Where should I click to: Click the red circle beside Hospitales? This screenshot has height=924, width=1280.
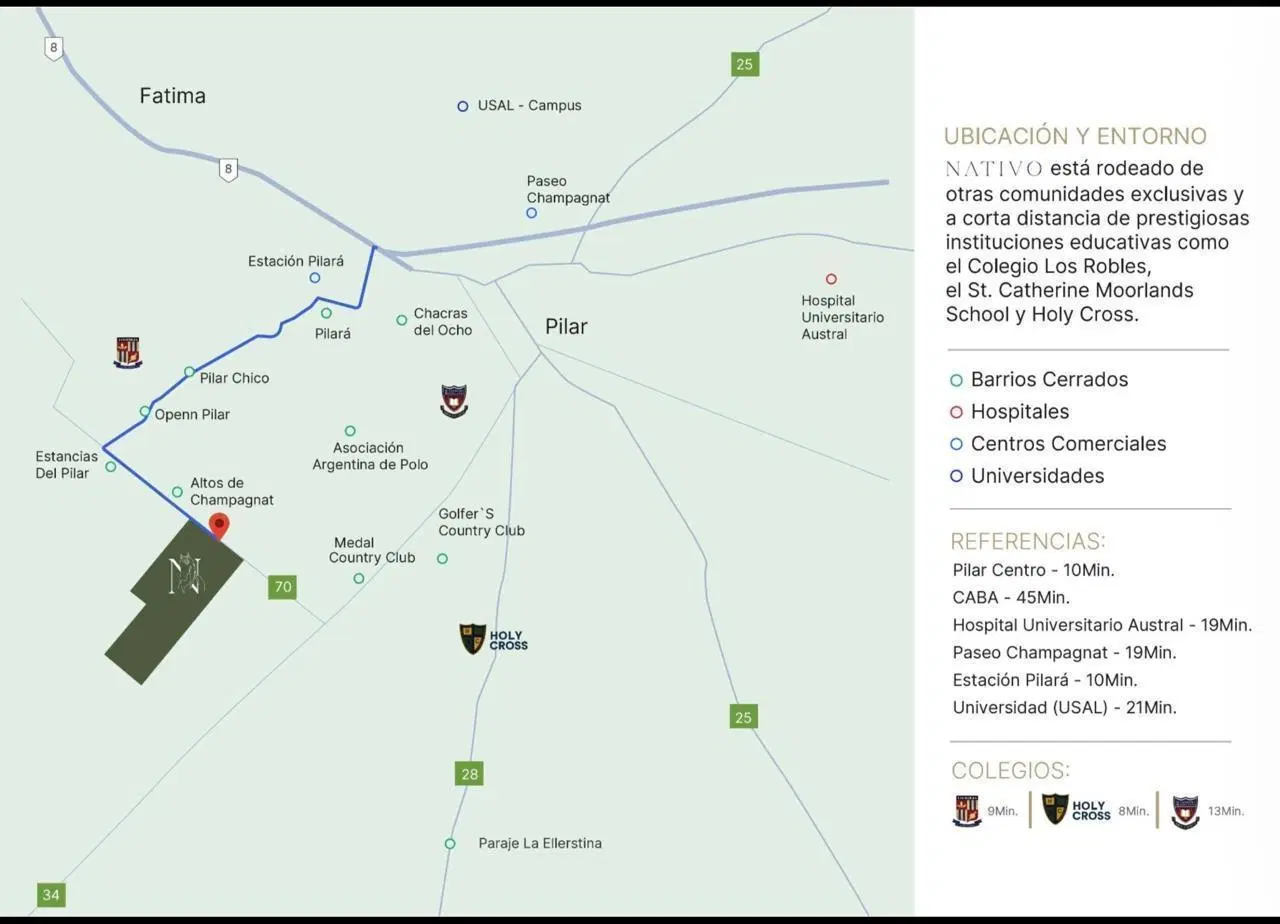[x=956, y=412]
